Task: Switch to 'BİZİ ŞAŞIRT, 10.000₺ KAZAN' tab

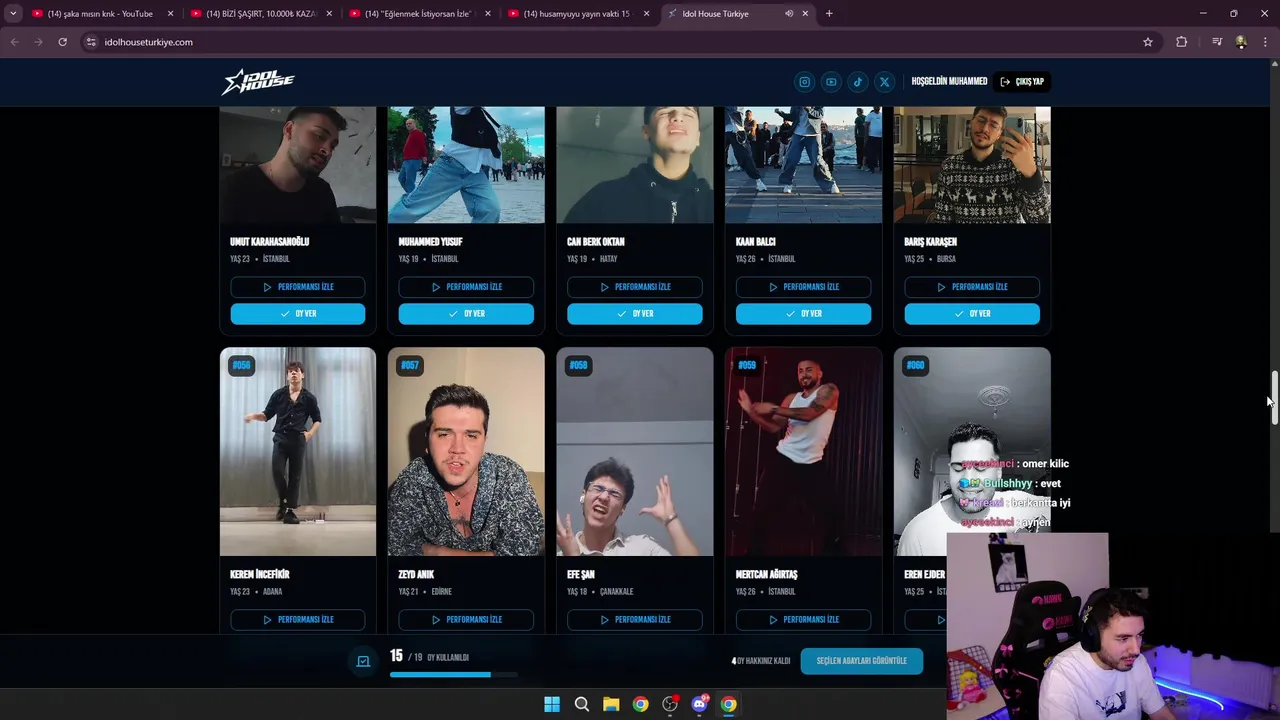Action: (259, 14)
